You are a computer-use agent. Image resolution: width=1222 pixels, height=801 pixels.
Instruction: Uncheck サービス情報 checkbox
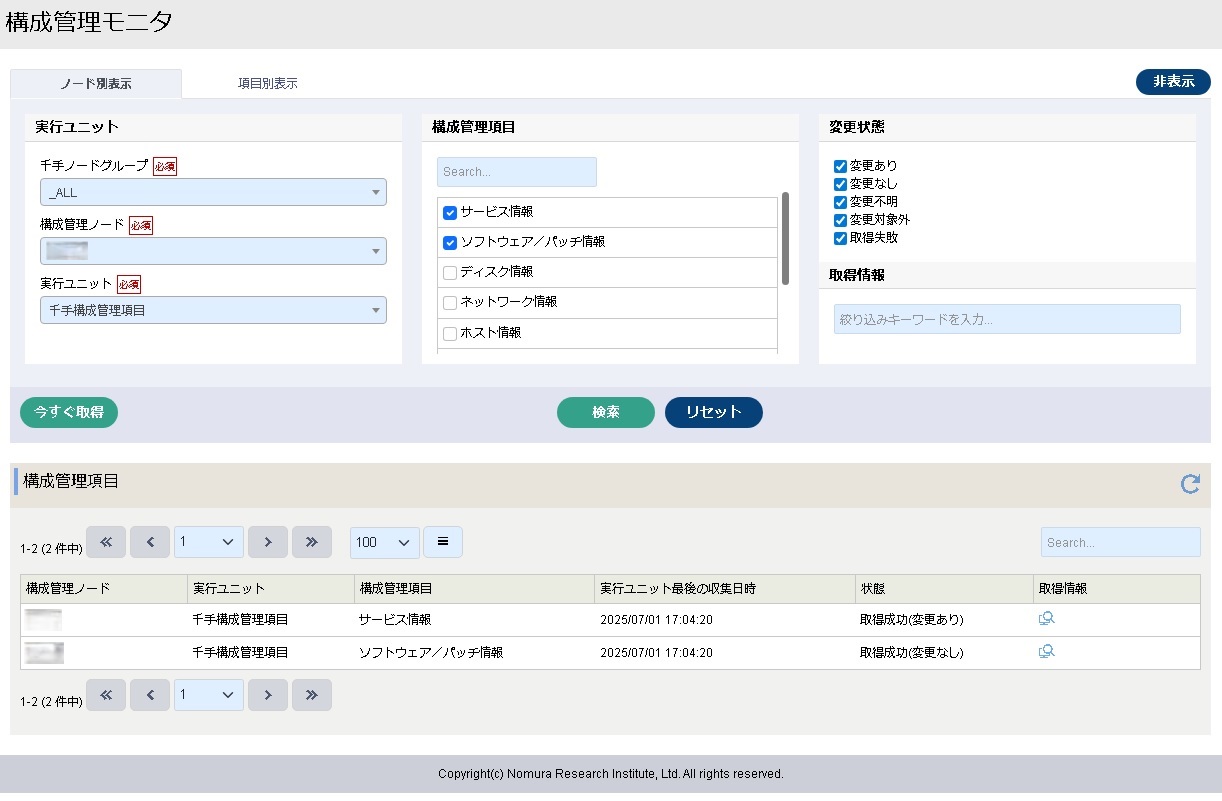click(x=450, y=213)
